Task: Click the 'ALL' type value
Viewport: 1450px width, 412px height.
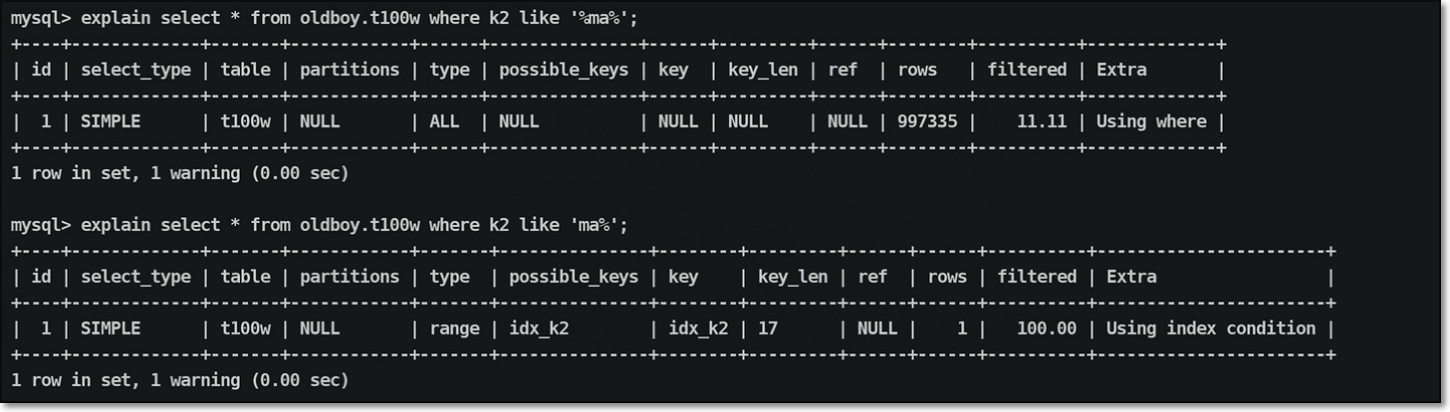Action: click(x=444, y=121)
